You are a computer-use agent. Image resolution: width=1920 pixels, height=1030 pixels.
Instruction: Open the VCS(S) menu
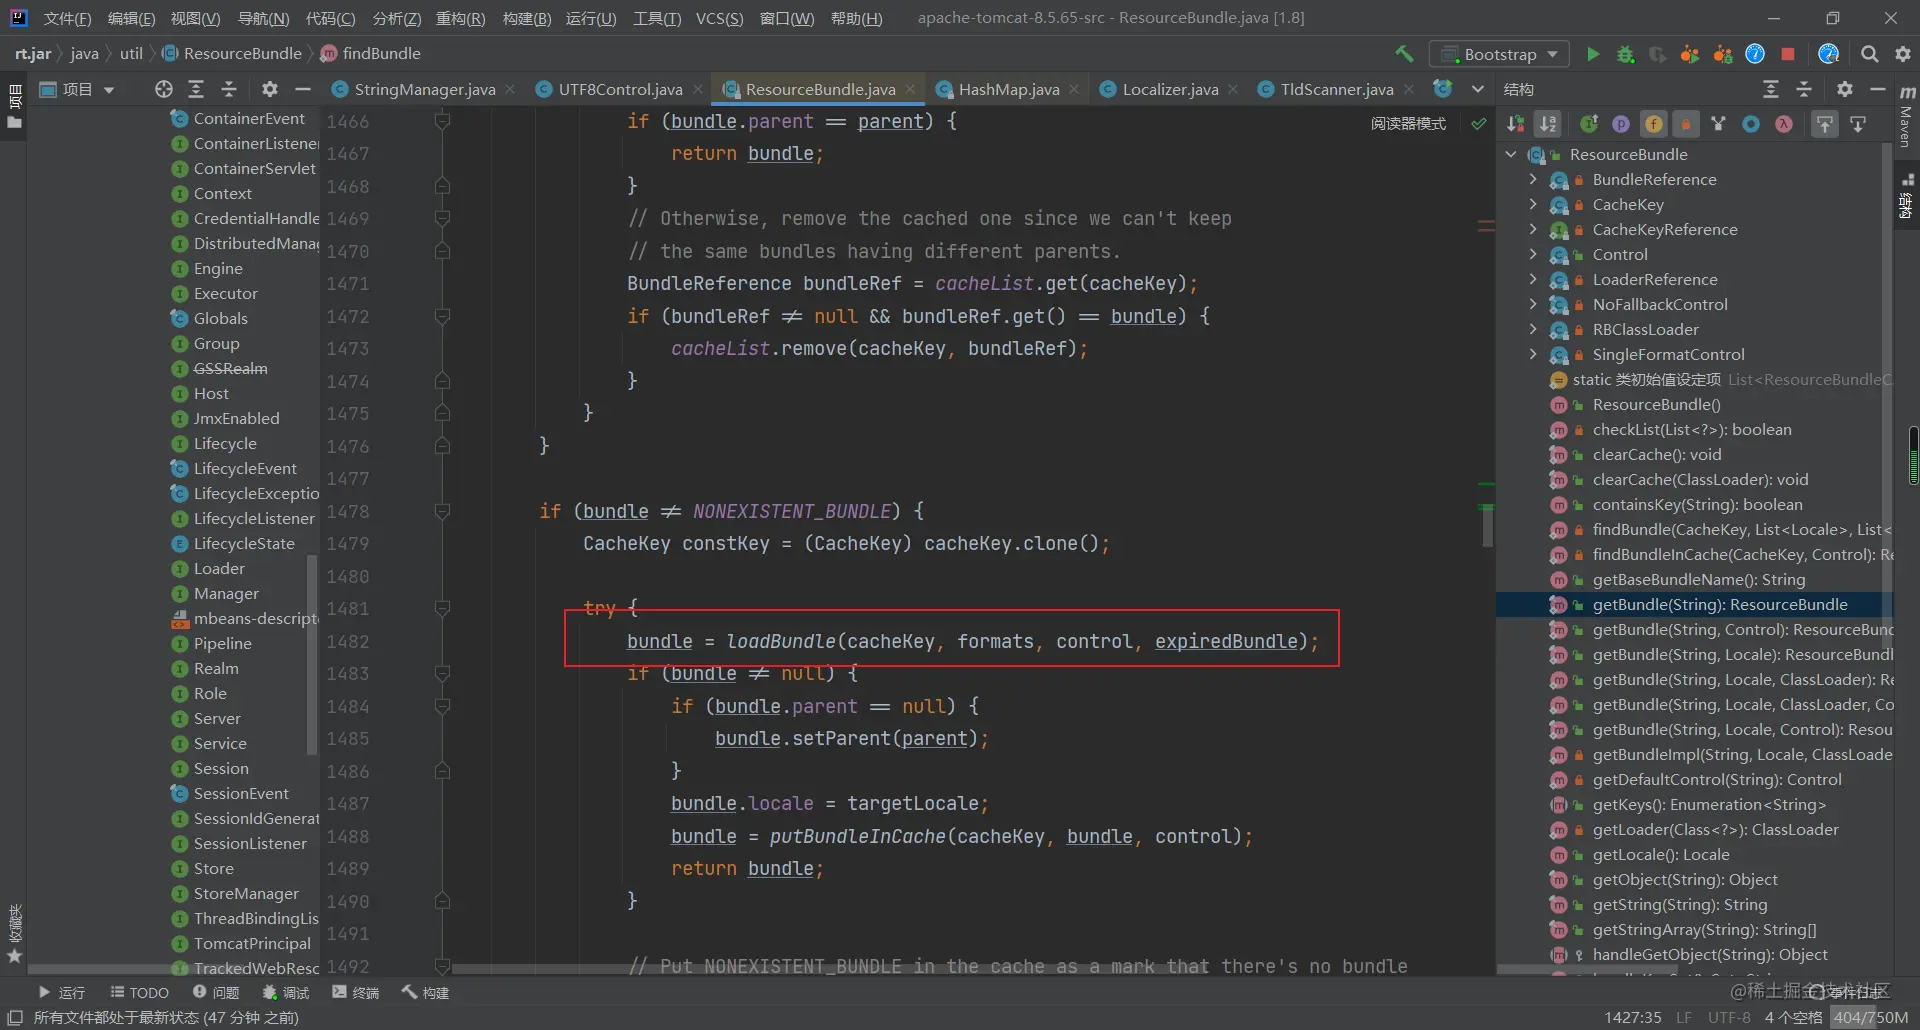point(719,18)
